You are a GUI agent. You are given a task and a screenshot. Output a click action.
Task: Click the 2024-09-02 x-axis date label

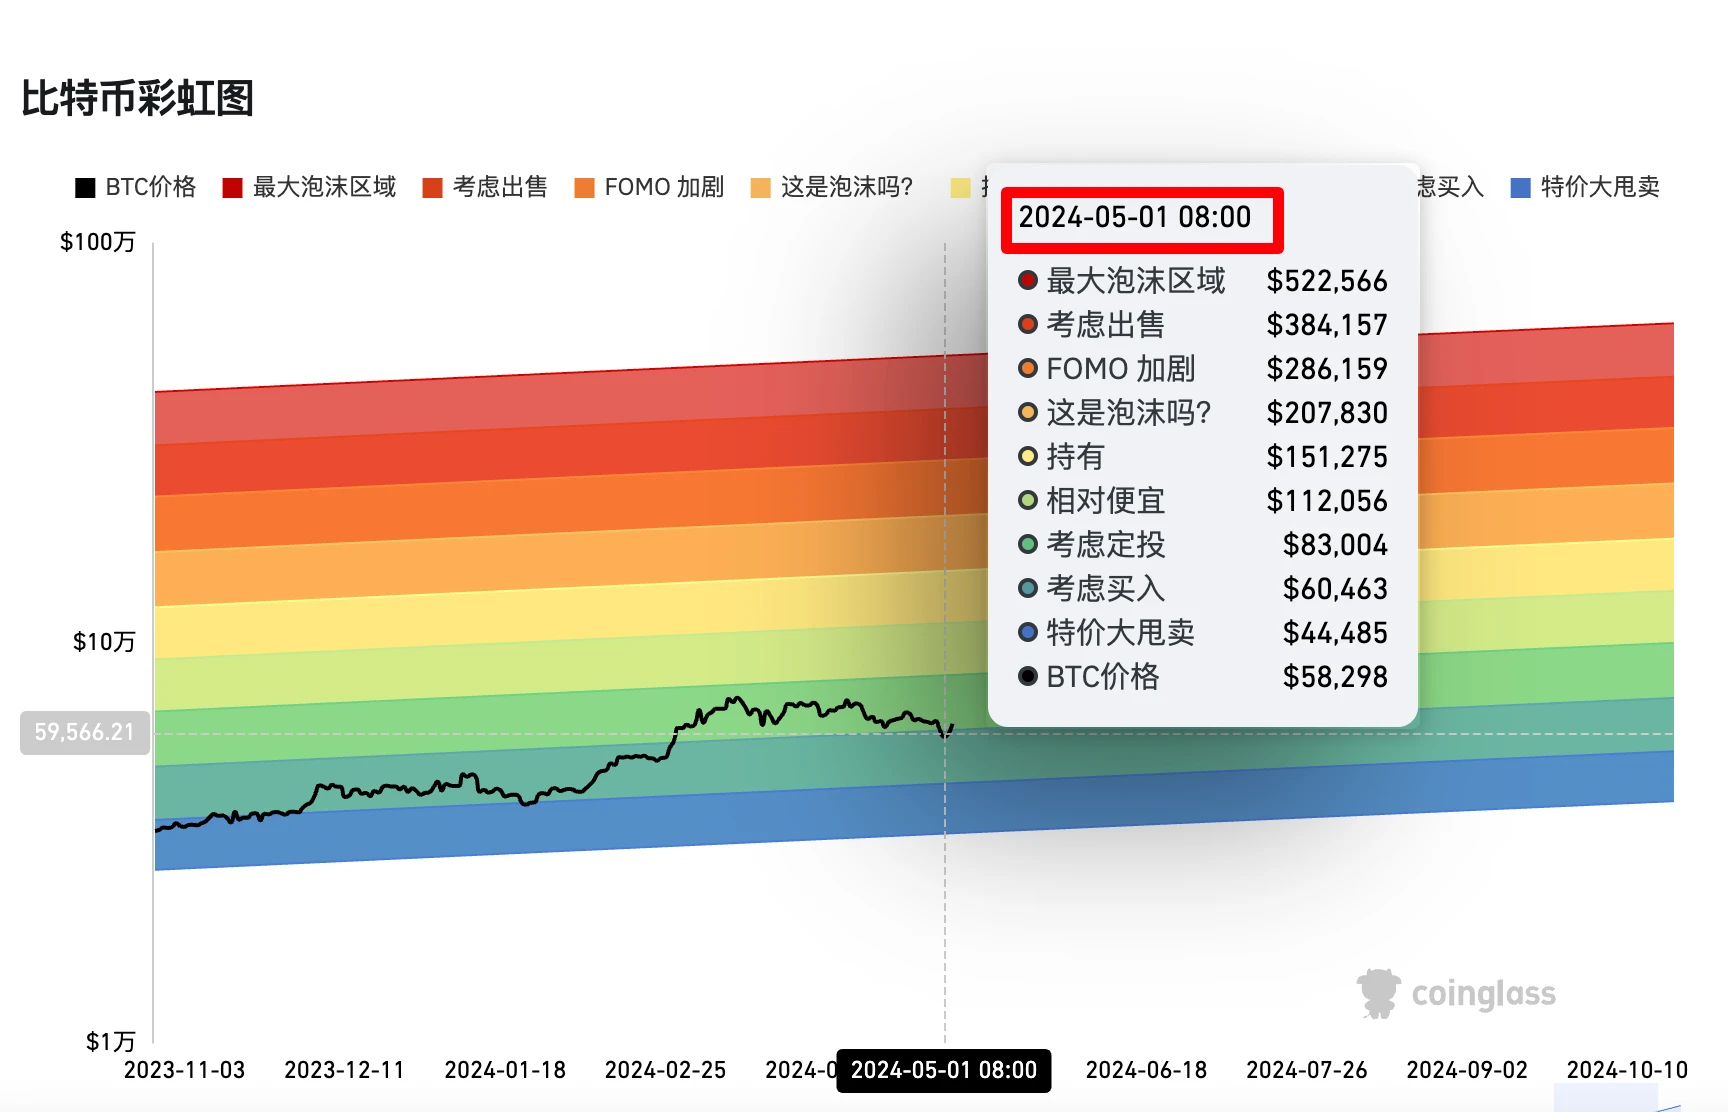[1467, 1070]
